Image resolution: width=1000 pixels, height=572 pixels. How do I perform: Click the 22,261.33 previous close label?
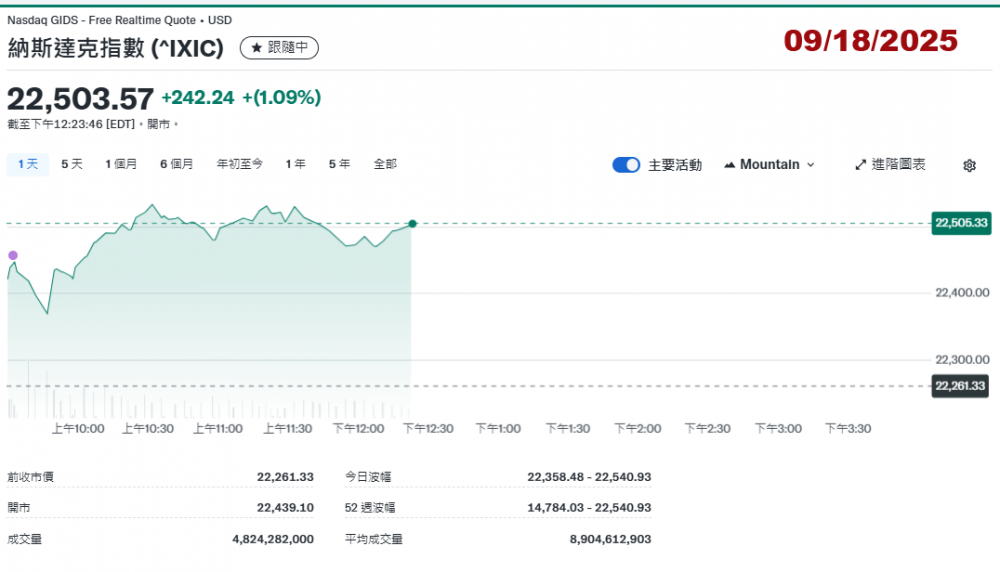coord(960,386)
